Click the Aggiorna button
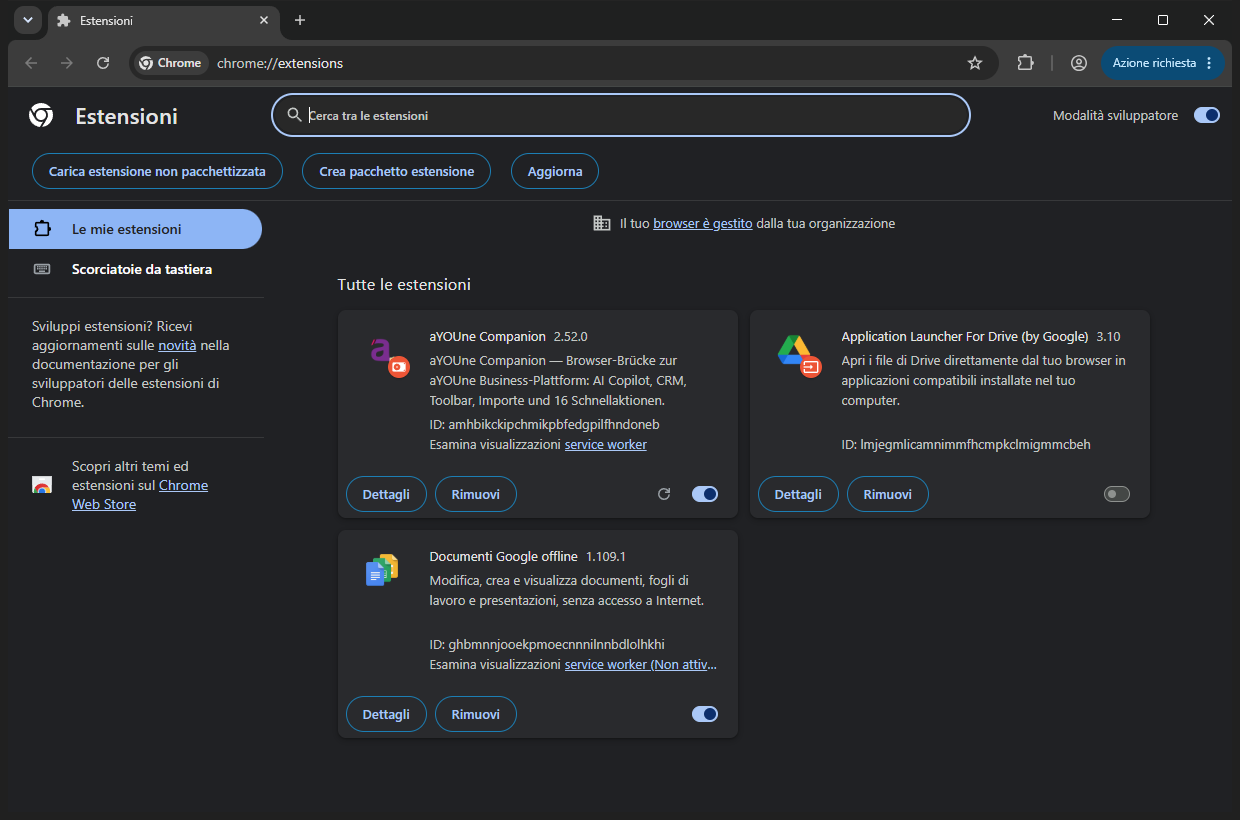Viewport: 1240px width, 820px height. (555, 171)
